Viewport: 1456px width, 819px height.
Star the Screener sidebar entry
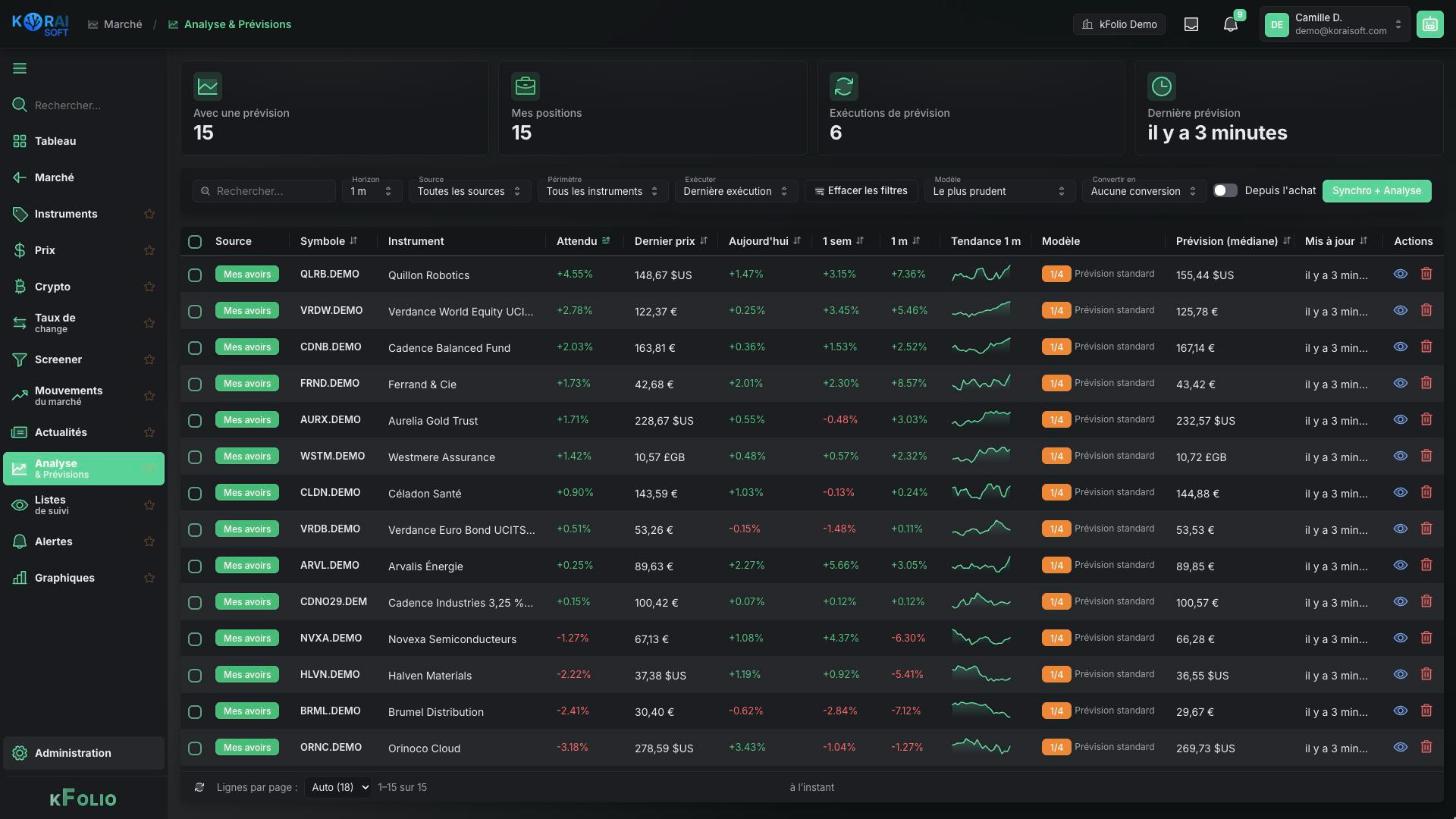(149, 359)
